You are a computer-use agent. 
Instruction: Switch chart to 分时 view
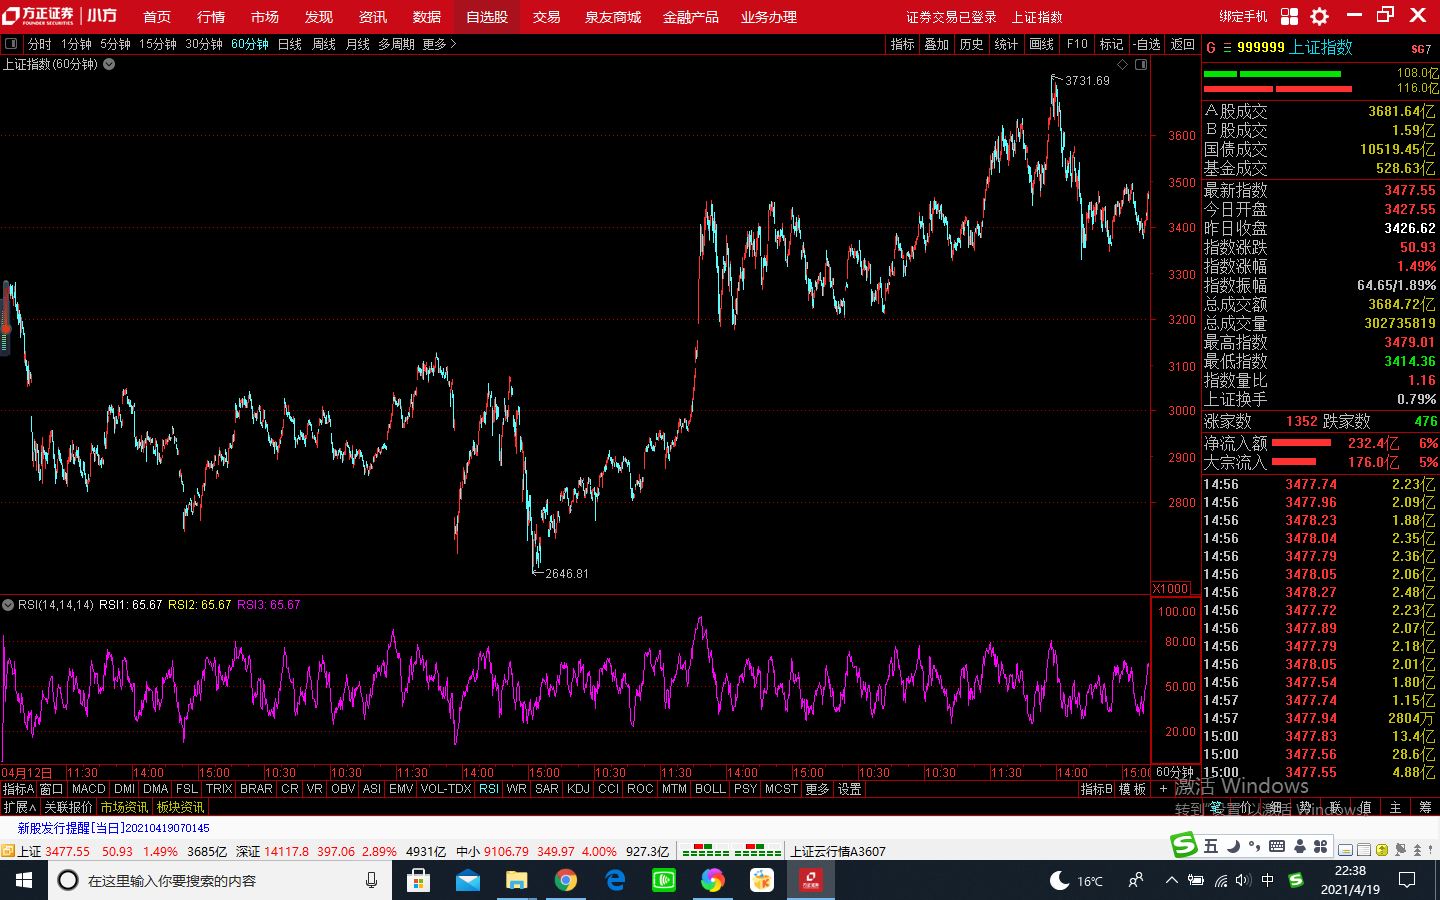tap(39, 44)
